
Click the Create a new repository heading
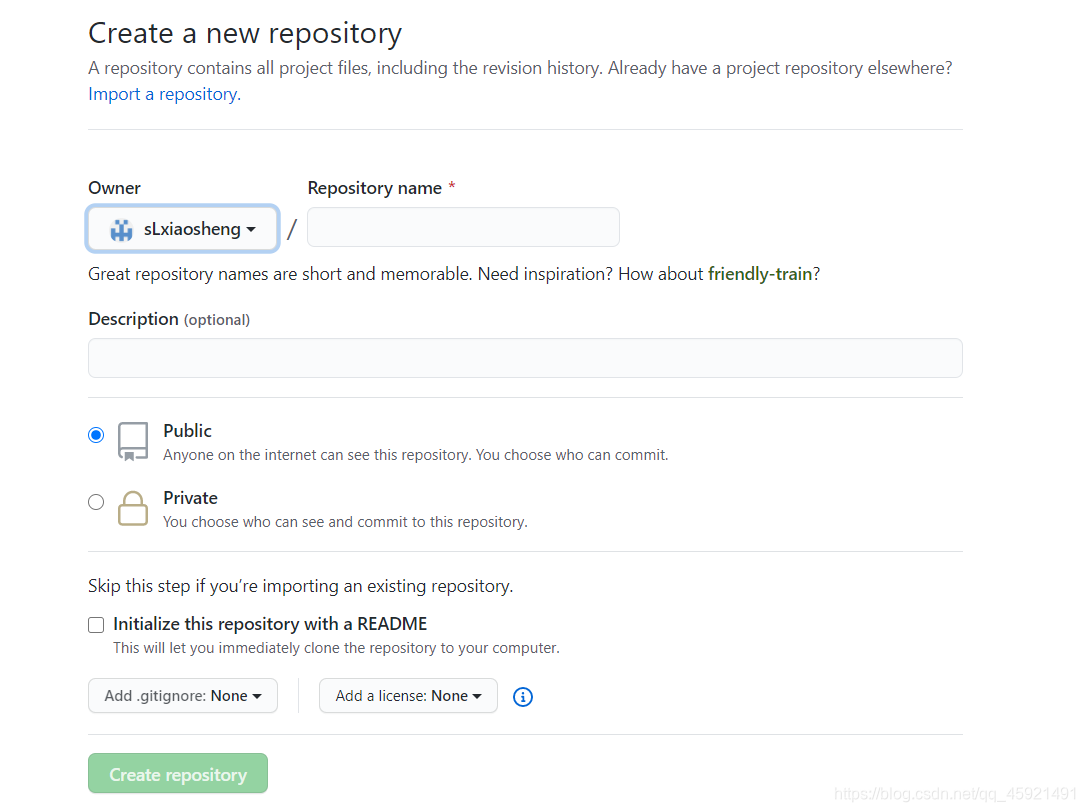245,34
